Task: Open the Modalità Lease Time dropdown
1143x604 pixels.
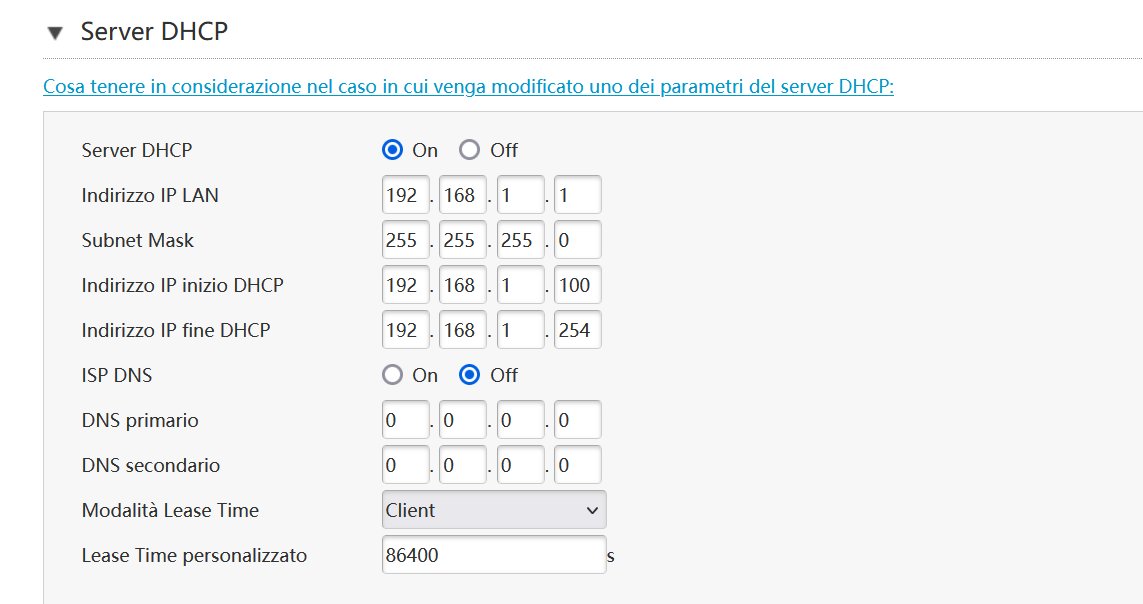Action: coord(494,510)
